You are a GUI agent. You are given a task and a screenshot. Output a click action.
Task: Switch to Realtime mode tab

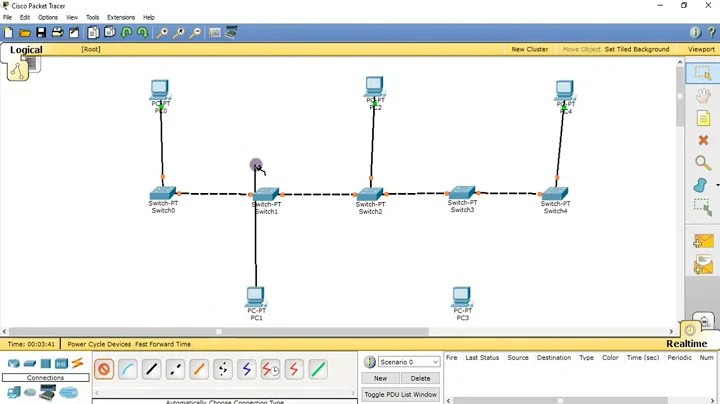pyautogui.click(x=687, y=343)
